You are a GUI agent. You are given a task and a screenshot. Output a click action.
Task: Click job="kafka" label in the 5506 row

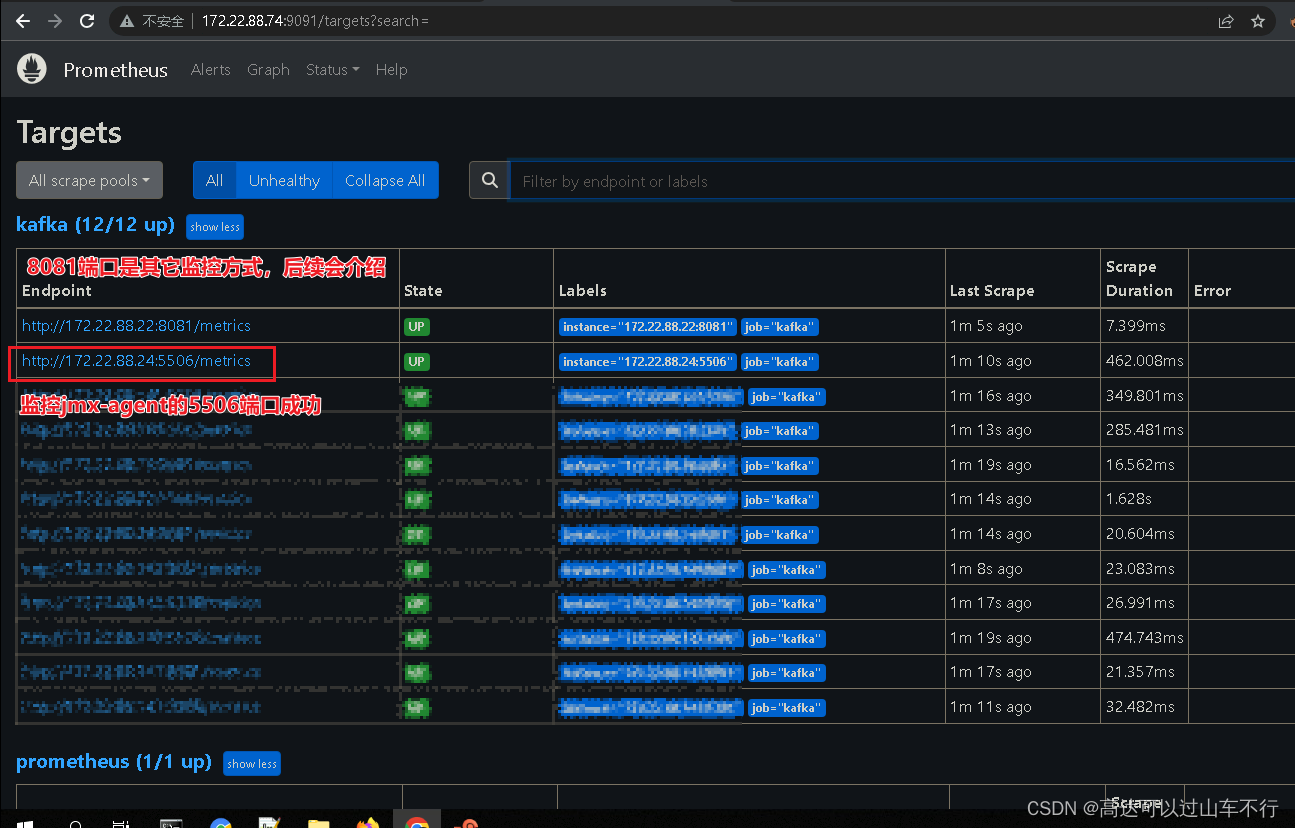779,362
